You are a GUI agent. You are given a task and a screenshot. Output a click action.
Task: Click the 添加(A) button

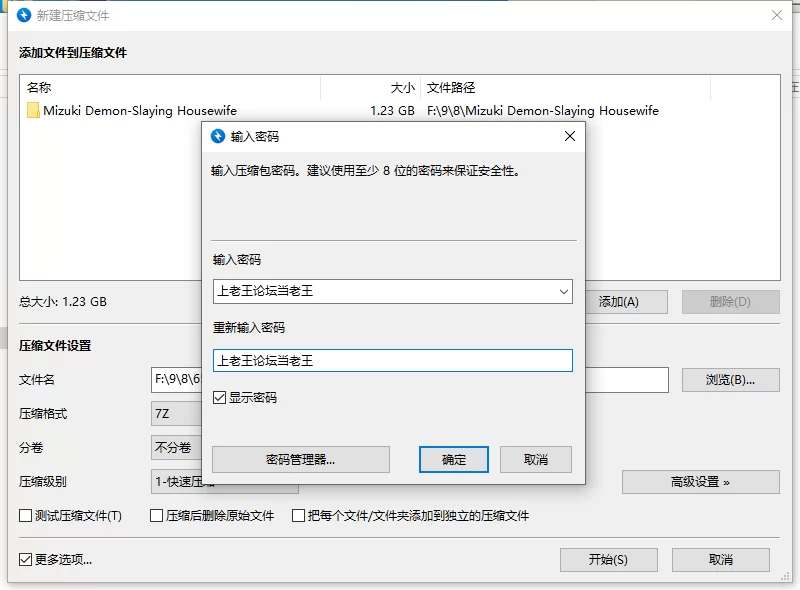tap(627, 302)
